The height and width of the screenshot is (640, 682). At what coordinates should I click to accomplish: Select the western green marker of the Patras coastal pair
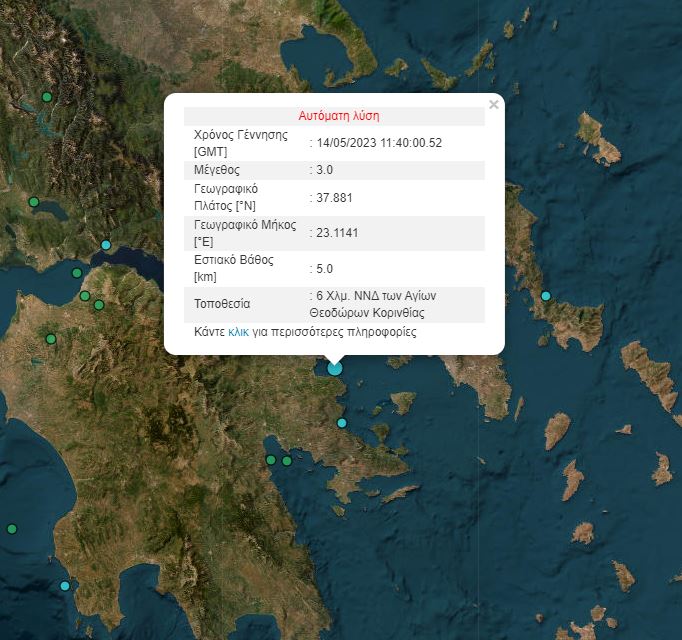click(85, 296)
